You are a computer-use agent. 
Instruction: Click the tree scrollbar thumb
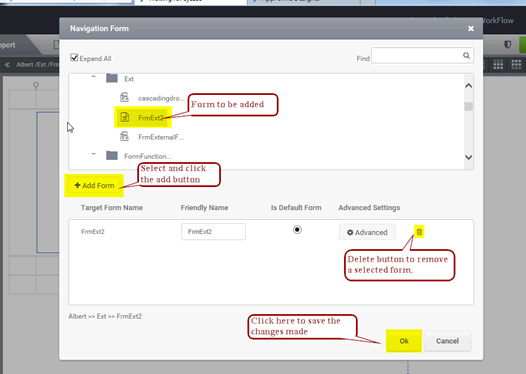point(469,106)
